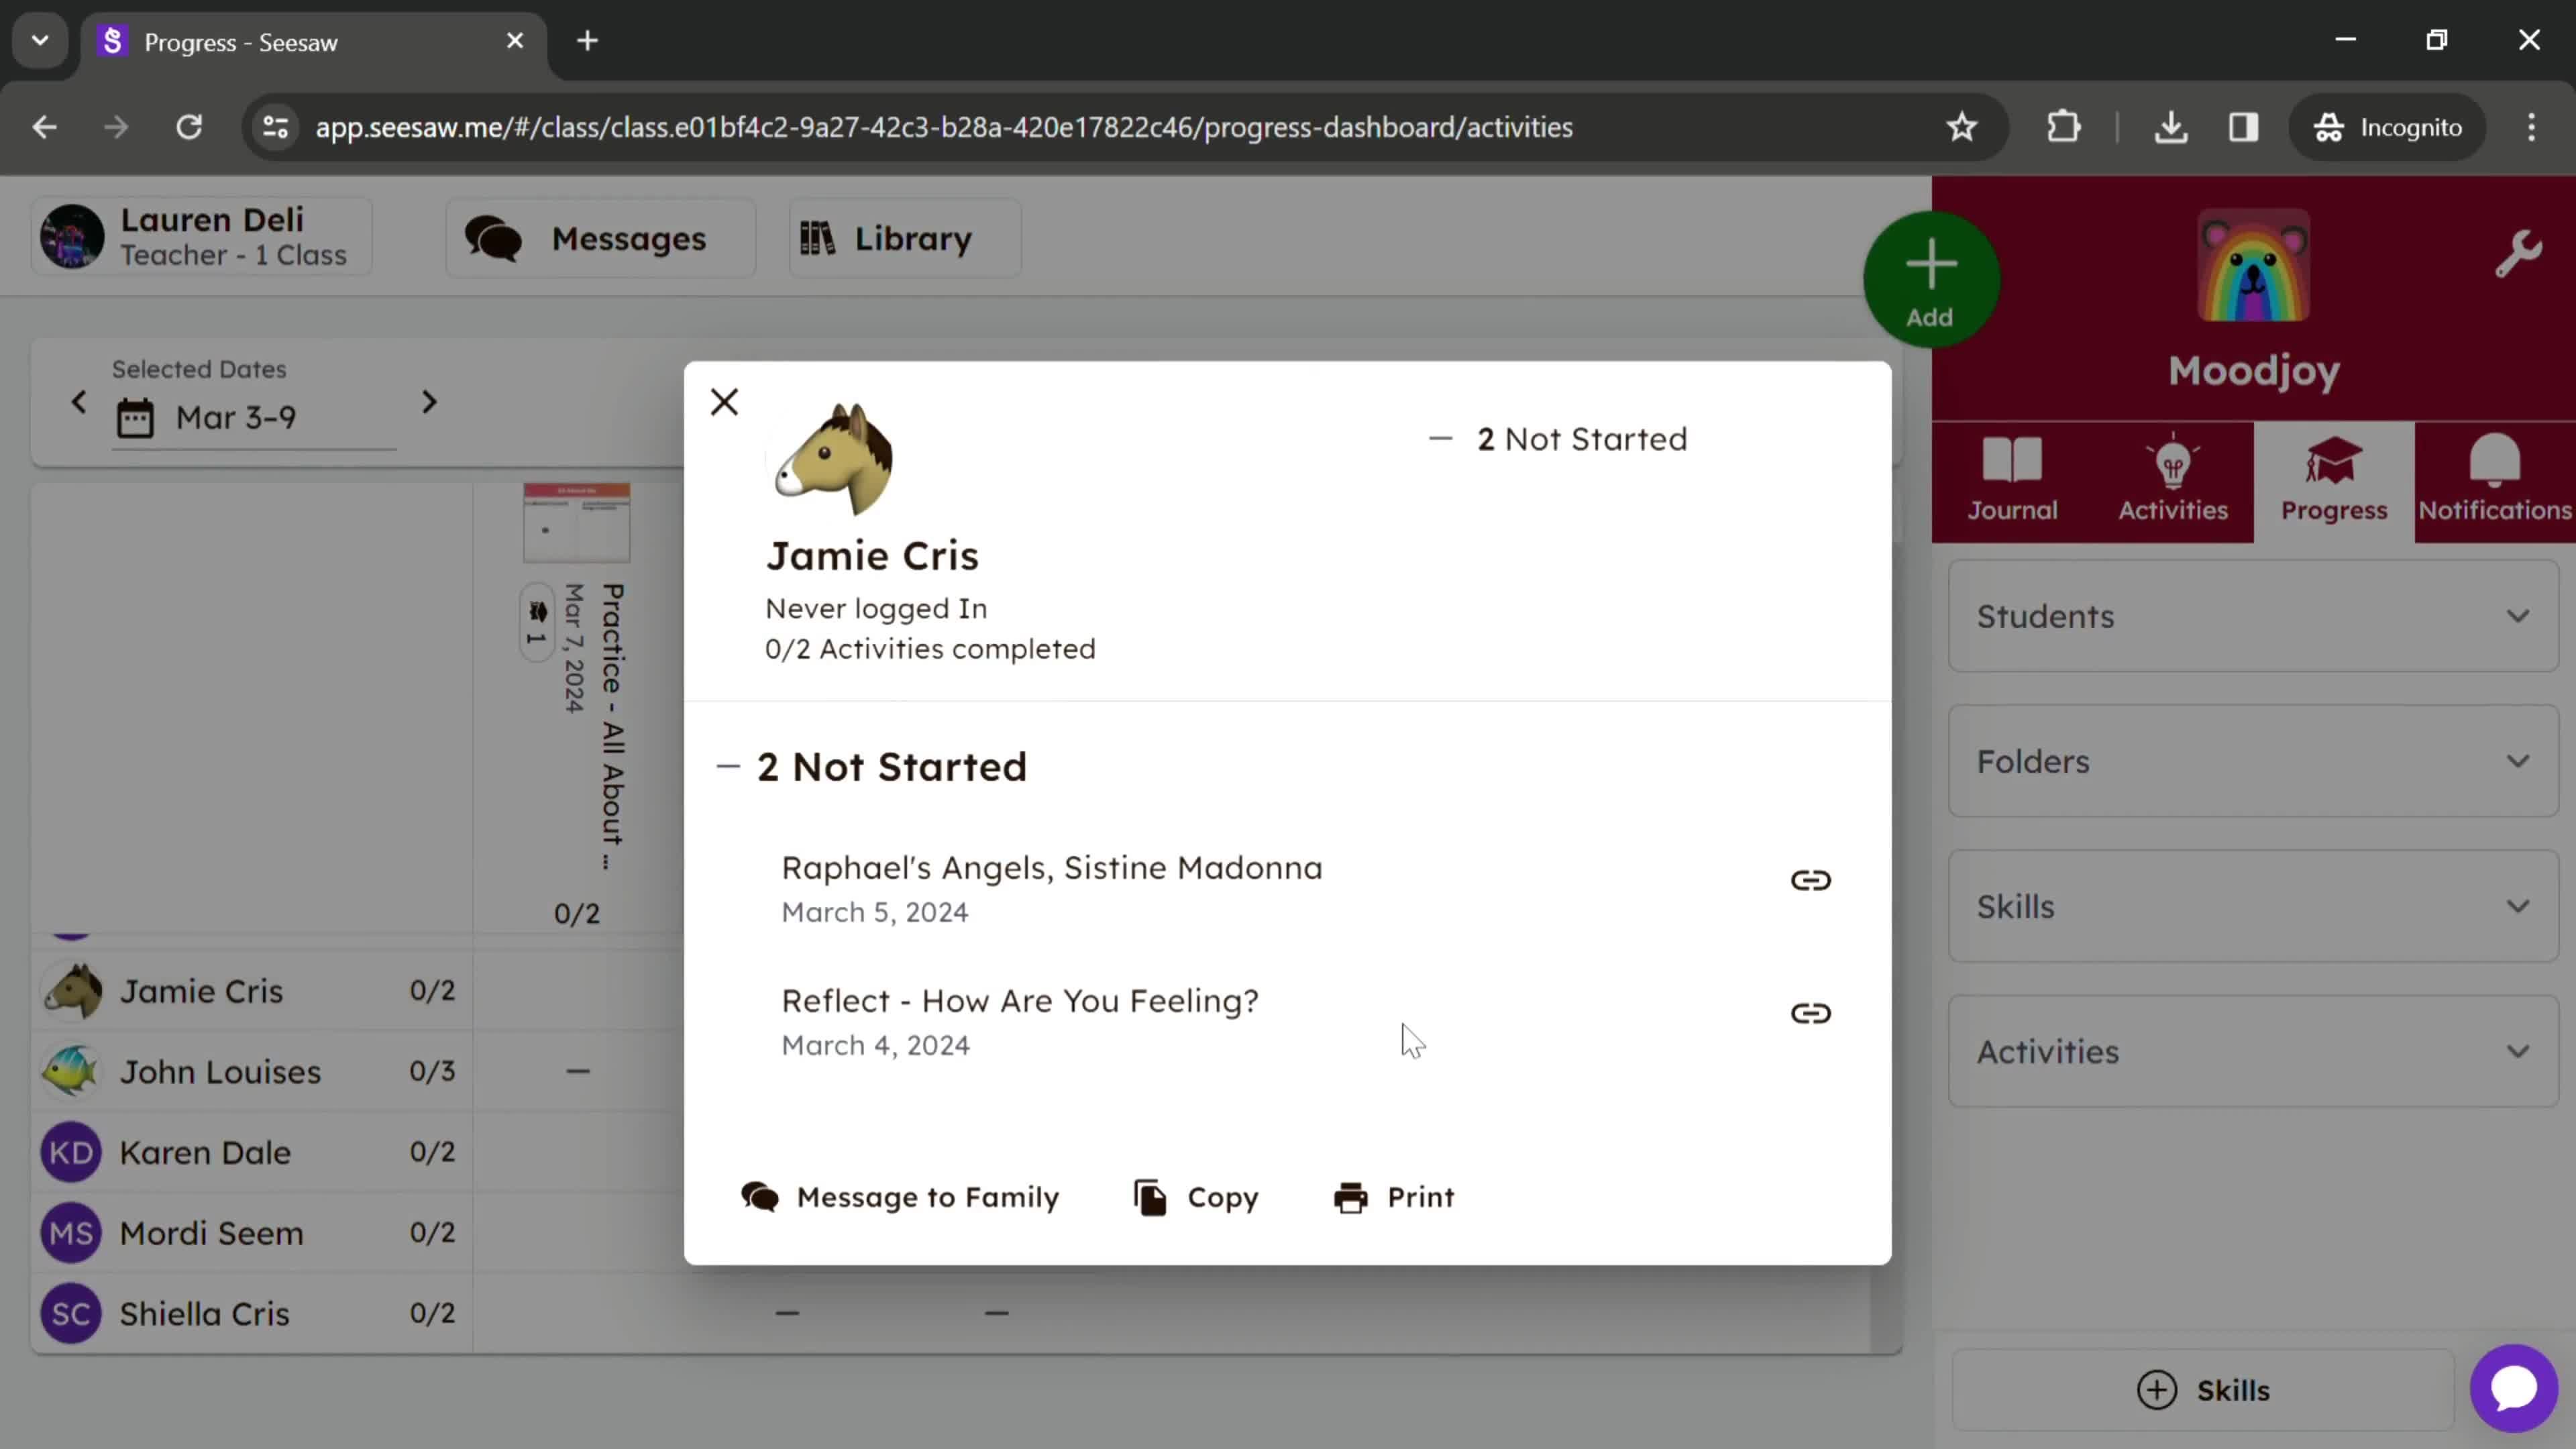The image size is (2576, 1449).
Task: Click the Print button in dialog
Action: [1396, 1196]
